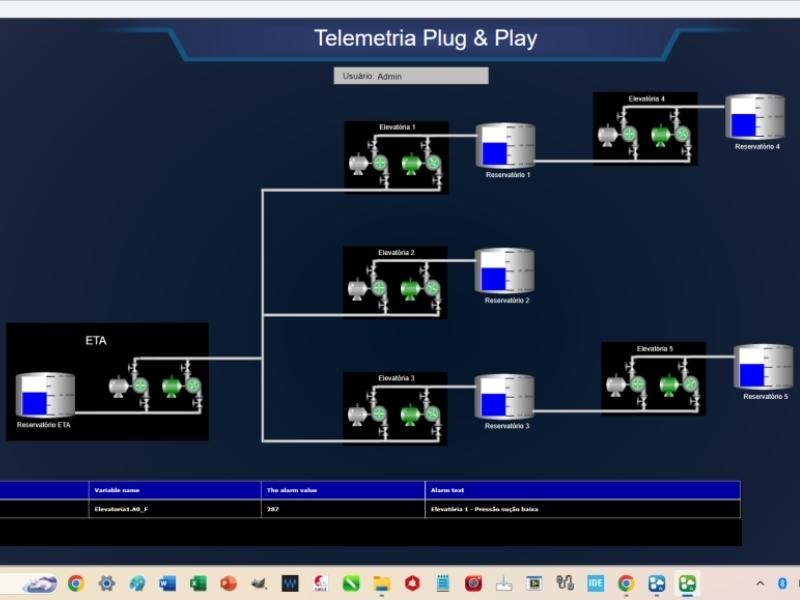Click the gray pump motor in ETA
This screenshot has width=800, height=600.
120,386
